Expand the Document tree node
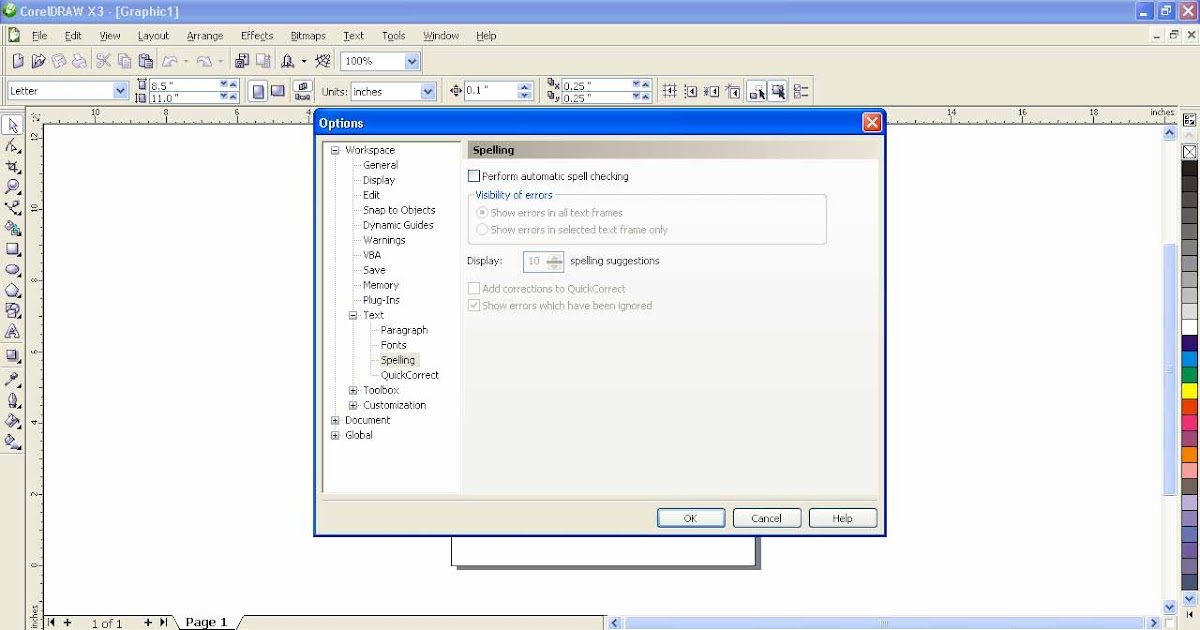Image resolution: width=1200 pixels, height=630 pixels. (x=335, y=420)
